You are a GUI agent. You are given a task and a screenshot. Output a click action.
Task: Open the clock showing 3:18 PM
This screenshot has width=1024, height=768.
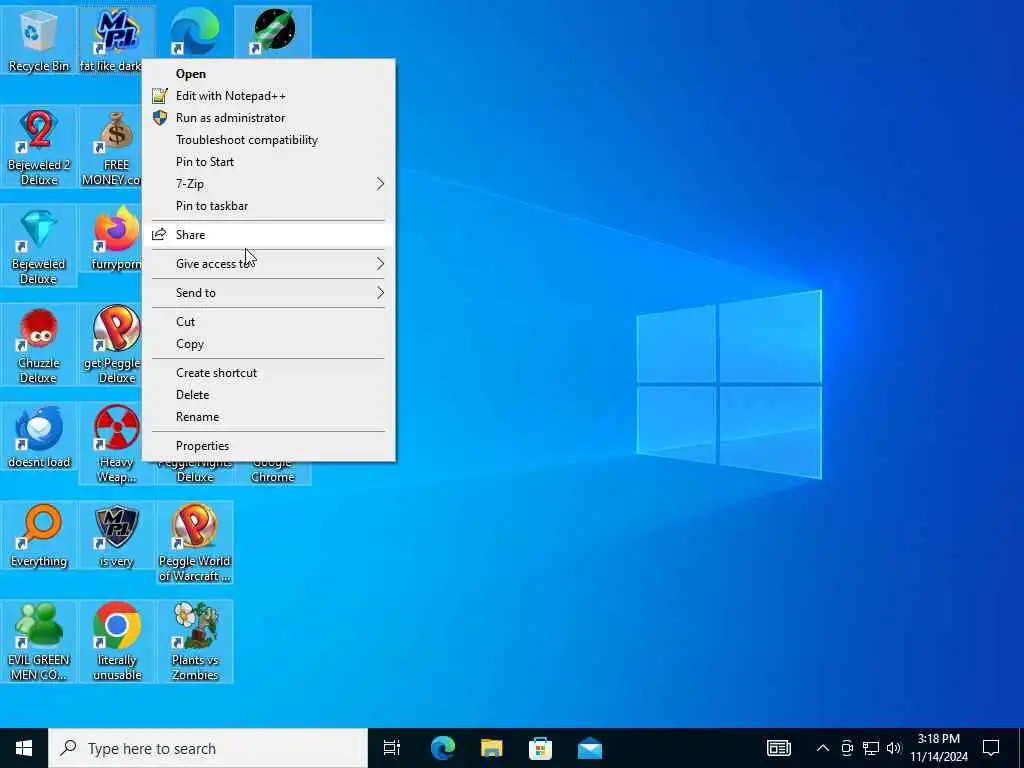939,748
